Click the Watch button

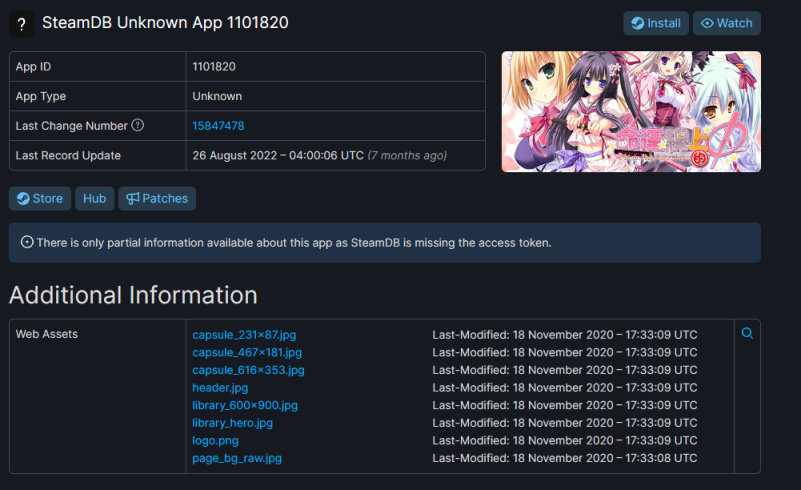tap(726, 24)
